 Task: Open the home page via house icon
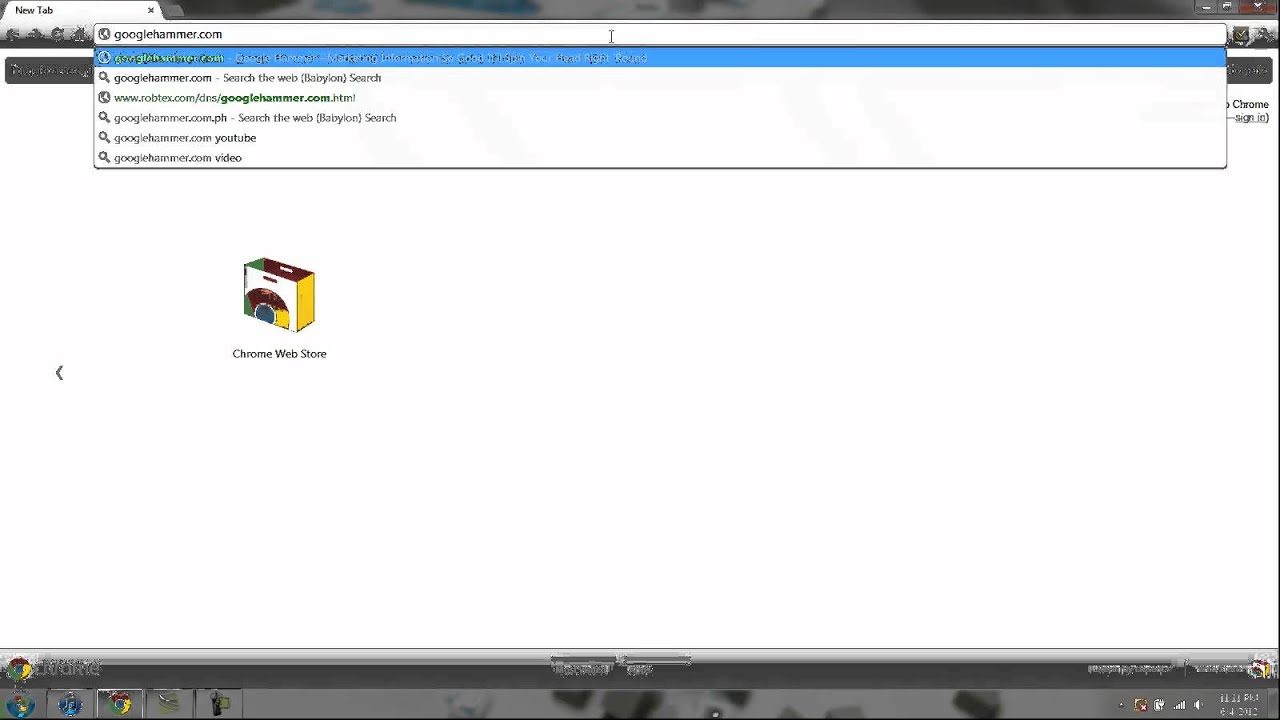coord(79,34)
